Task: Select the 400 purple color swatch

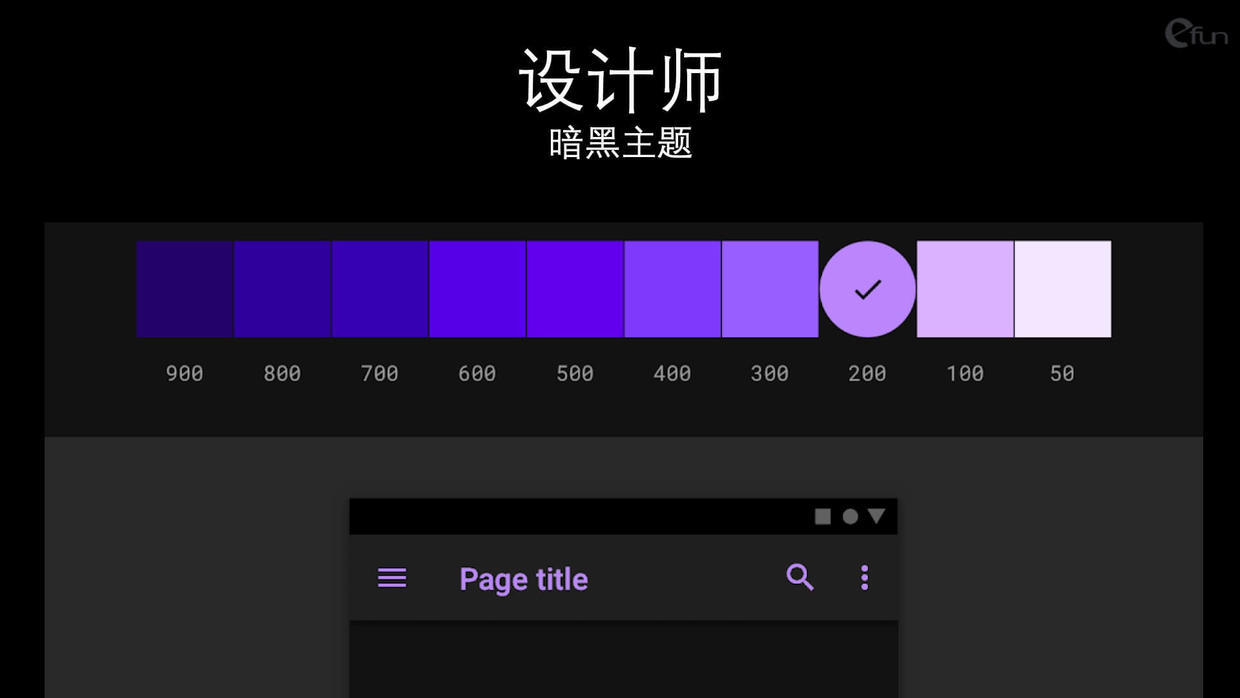Action: click(x=673, y=289)
